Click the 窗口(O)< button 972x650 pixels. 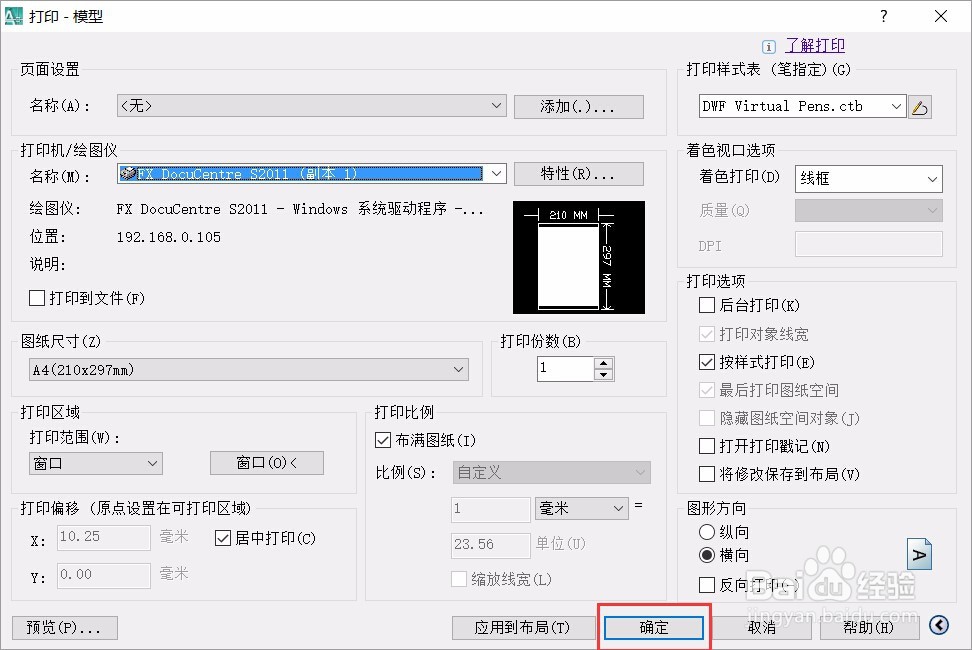[267, 463]
